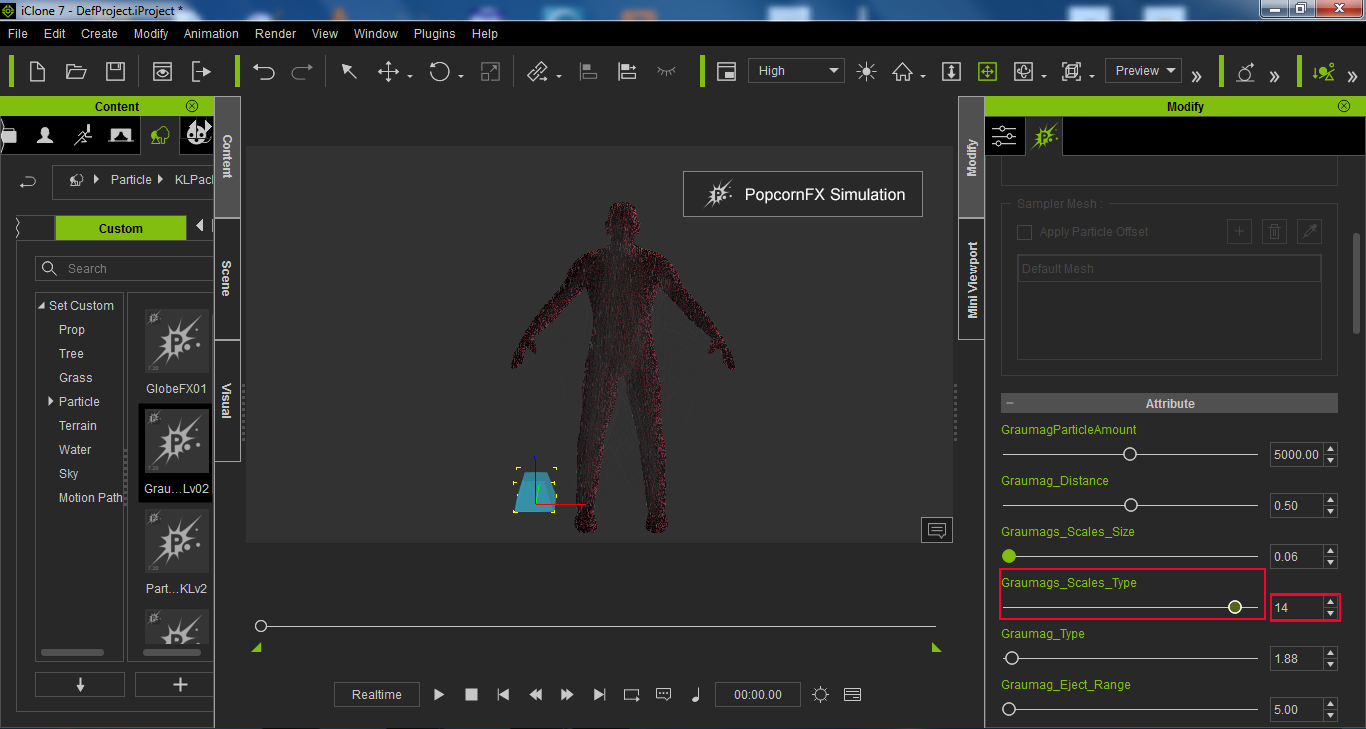Image resolution: width=1366 pixels, height=729 pixels.
Task: Adjust the Graumag_Type slider handle
Action: click(x=1012, y=658)
